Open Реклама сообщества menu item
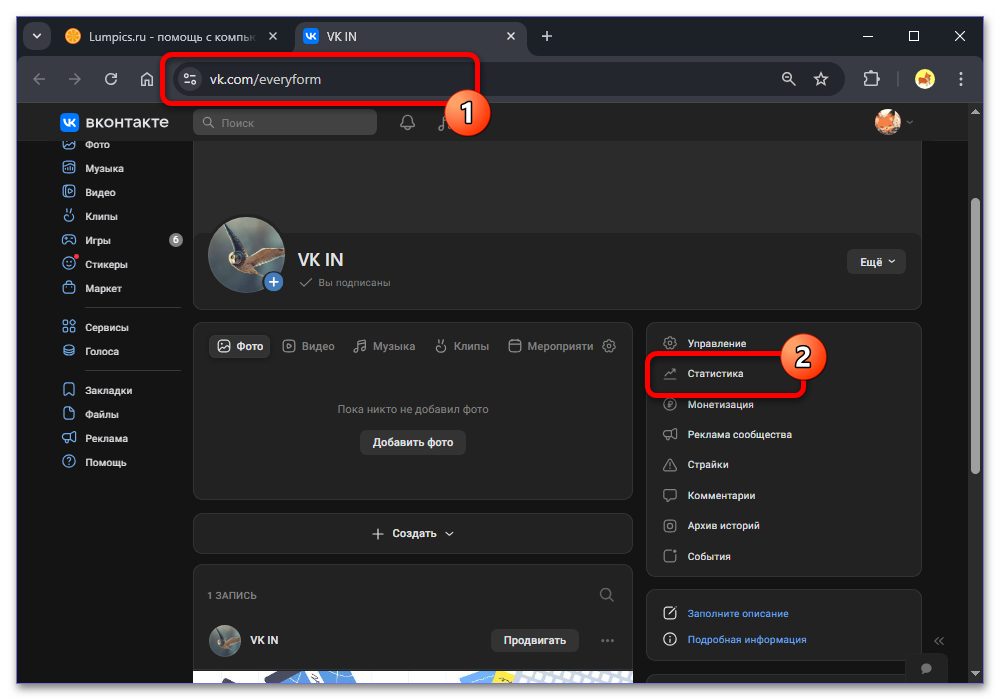This screenshot has height=700, width=1000. (x=727, y=435)
